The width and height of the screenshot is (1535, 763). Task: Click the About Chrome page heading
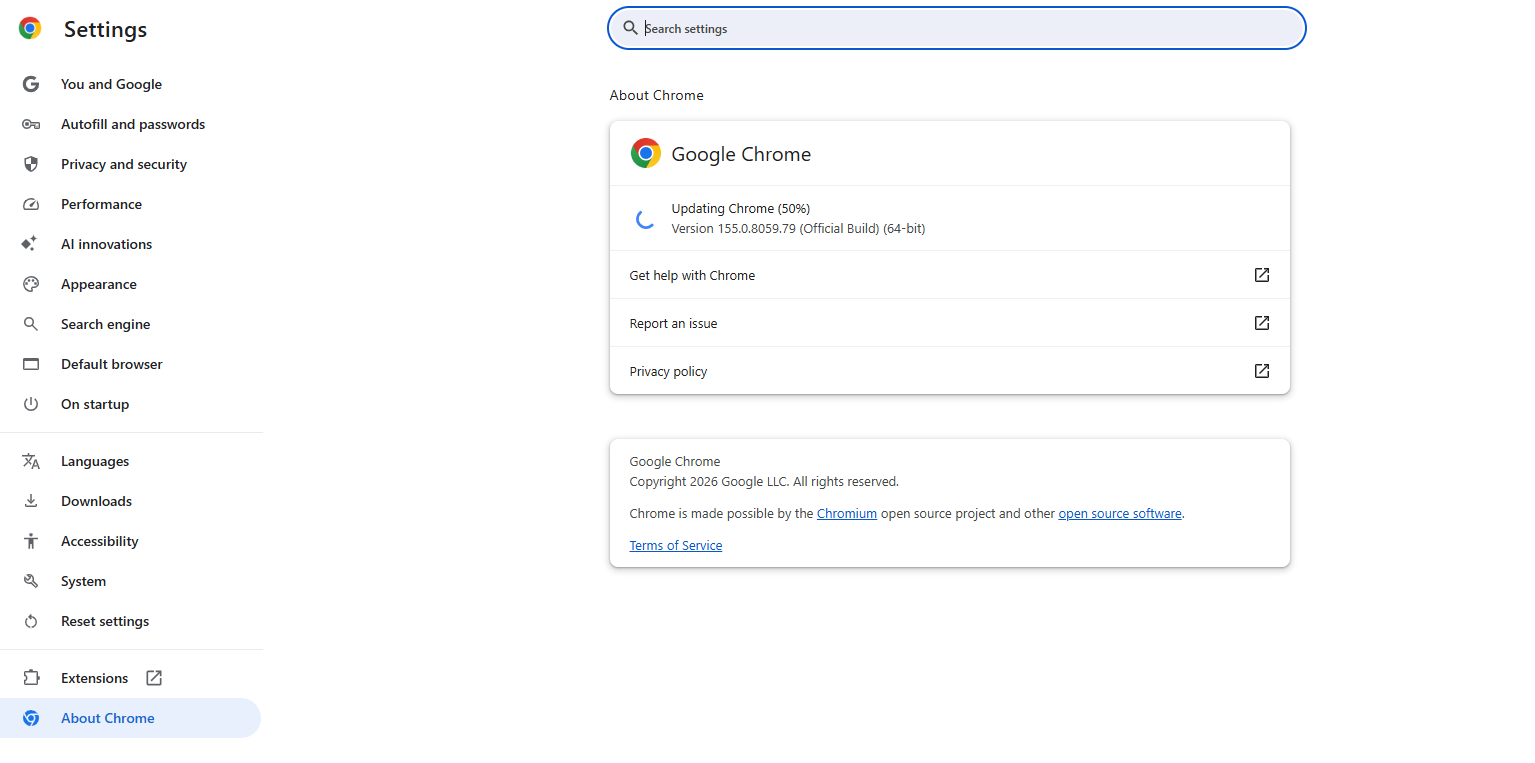click(657, 95)
